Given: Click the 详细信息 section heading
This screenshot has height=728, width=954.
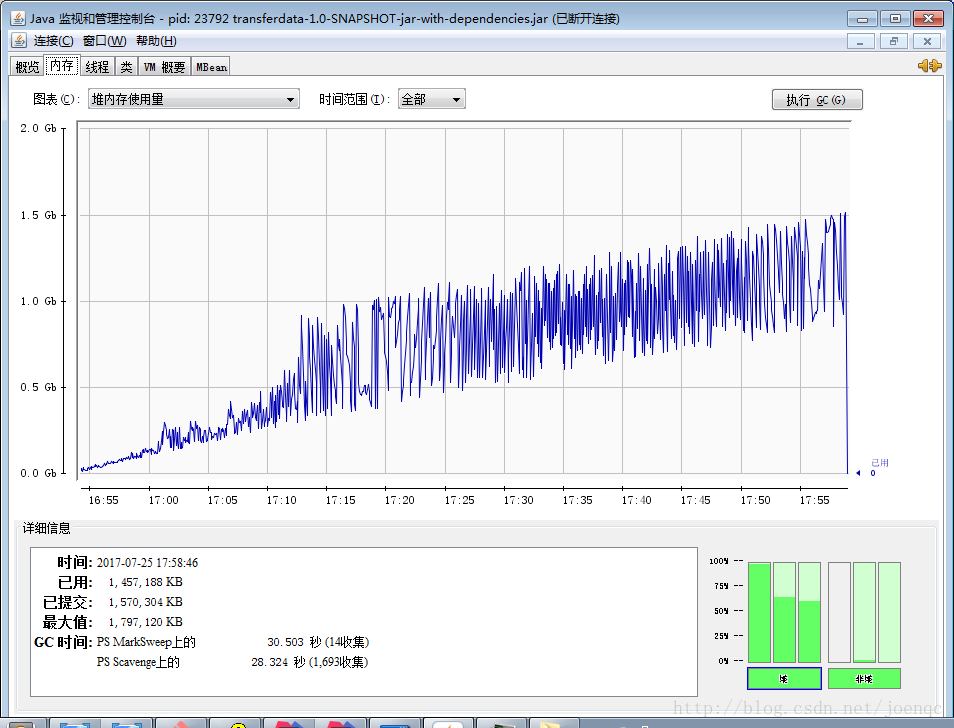Looking at the screenshot, I should coord(46,528).
